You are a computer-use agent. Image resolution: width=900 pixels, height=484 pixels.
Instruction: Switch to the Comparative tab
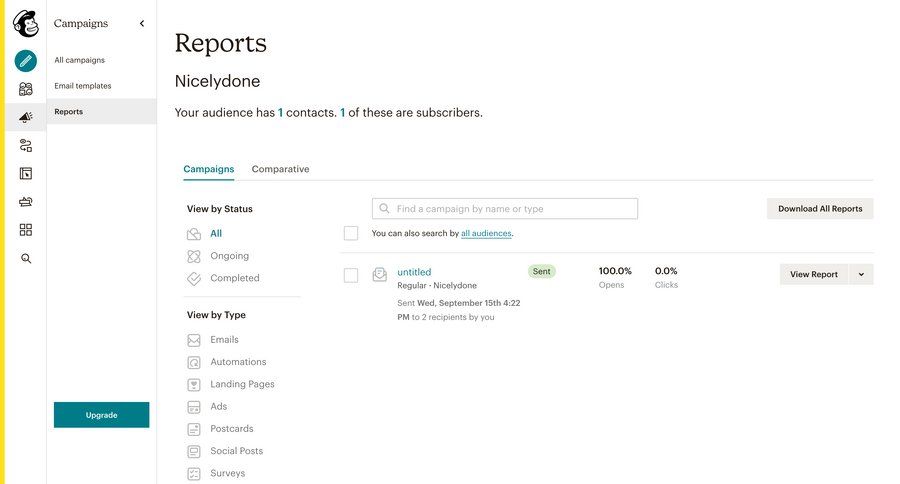(280, 169)
